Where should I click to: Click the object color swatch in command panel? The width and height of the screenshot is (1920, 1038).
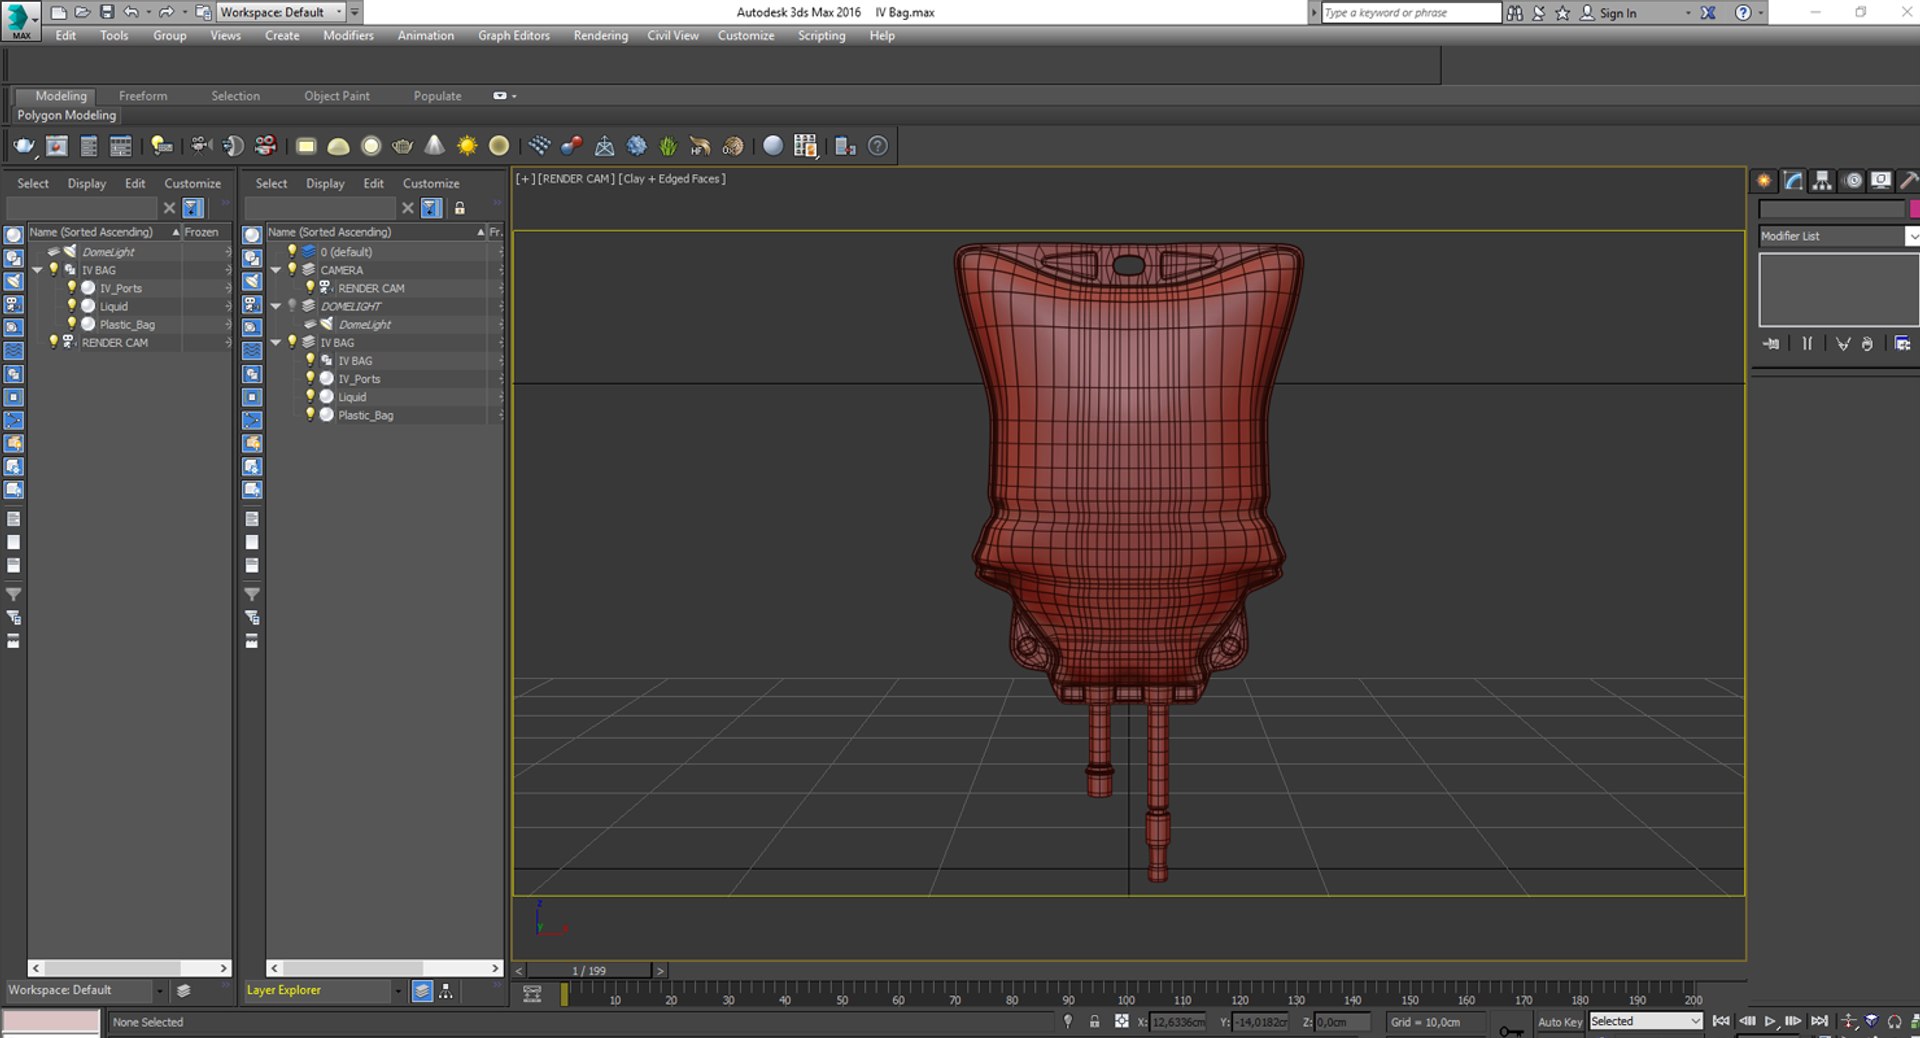[1914, 209]
